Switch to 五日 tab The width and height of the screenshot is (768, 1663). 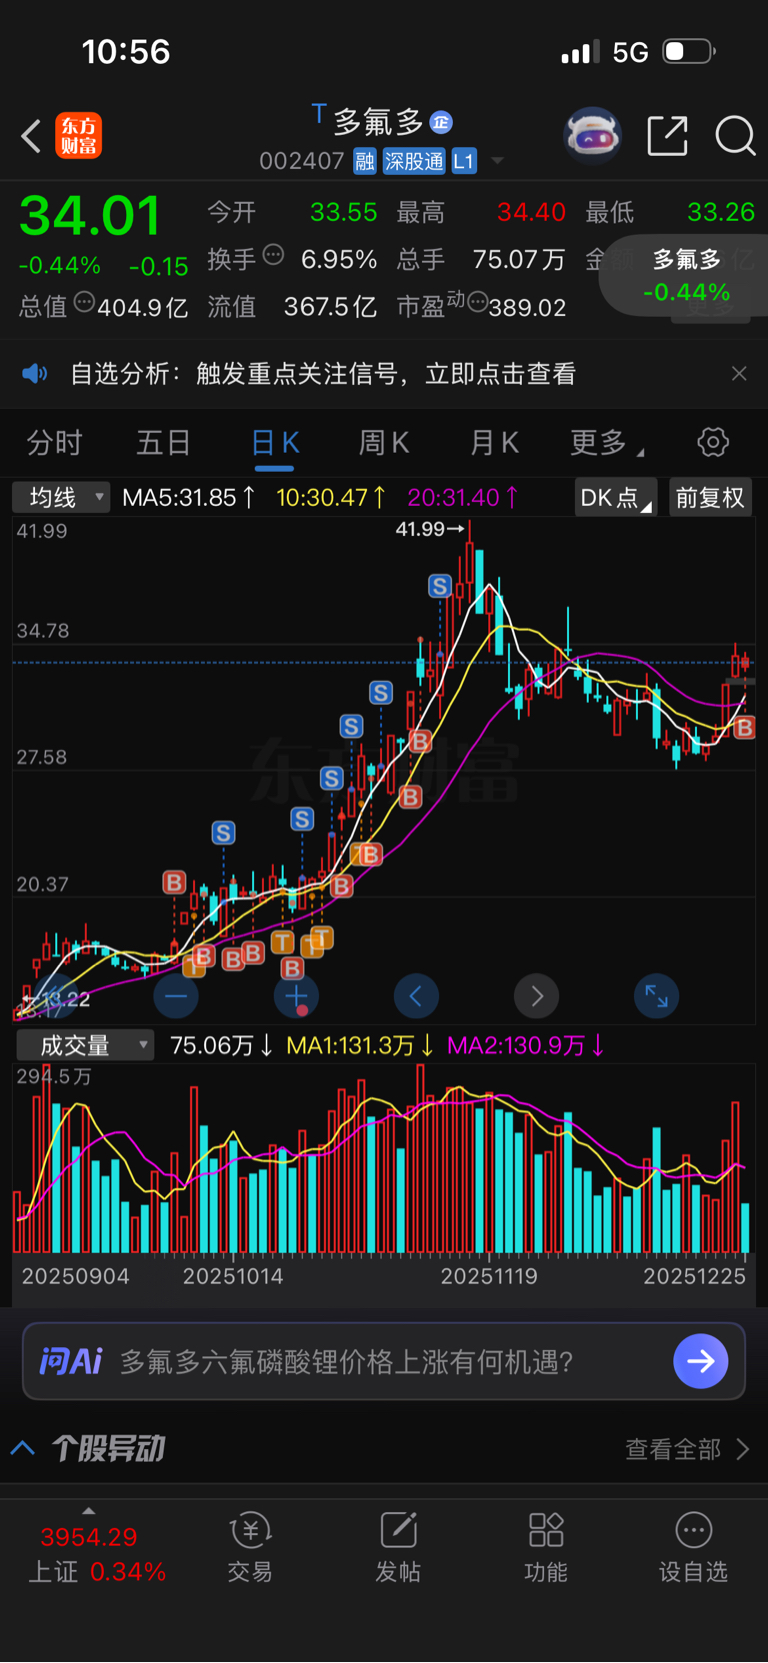pyautogui.click(x=164, y=442)
